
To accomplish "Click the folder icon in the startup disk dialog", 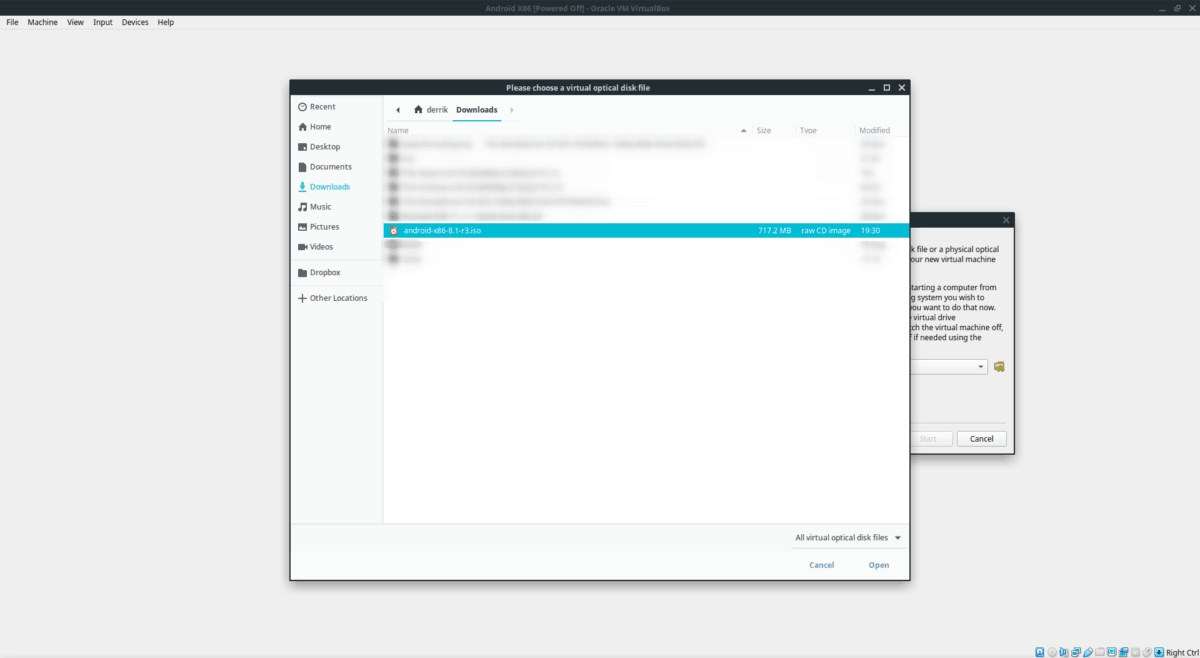I will point(999,367).
